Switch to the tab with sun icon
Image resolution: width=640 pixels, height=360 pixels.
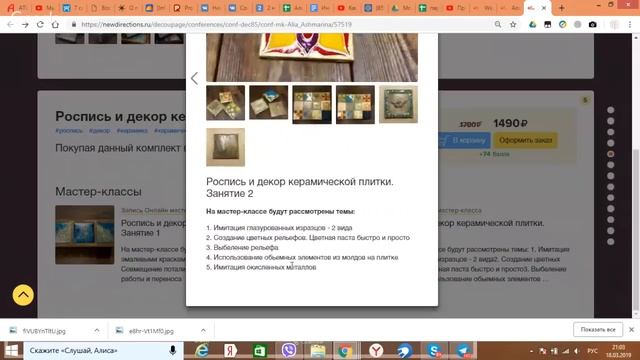tap(127, 8)
